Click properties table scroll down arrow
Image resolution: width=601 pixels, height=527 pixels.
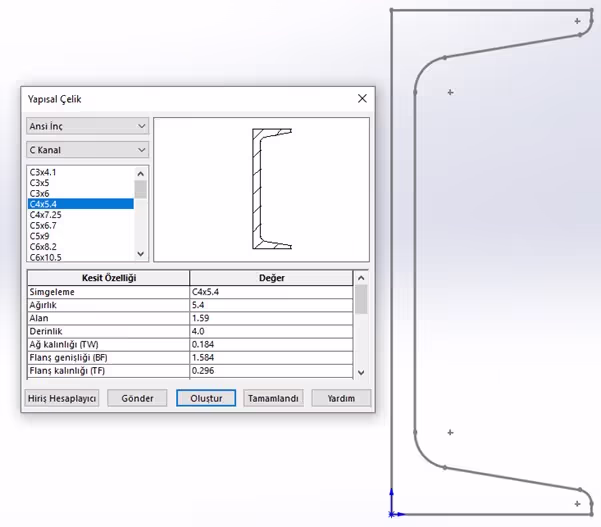point(361,372)
